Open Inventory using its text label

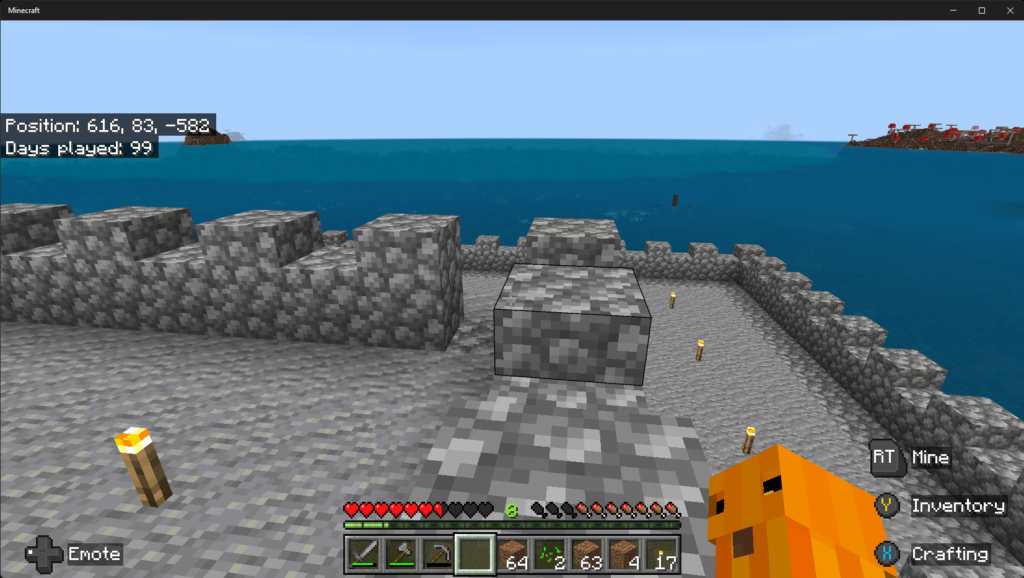pos(957,506)
